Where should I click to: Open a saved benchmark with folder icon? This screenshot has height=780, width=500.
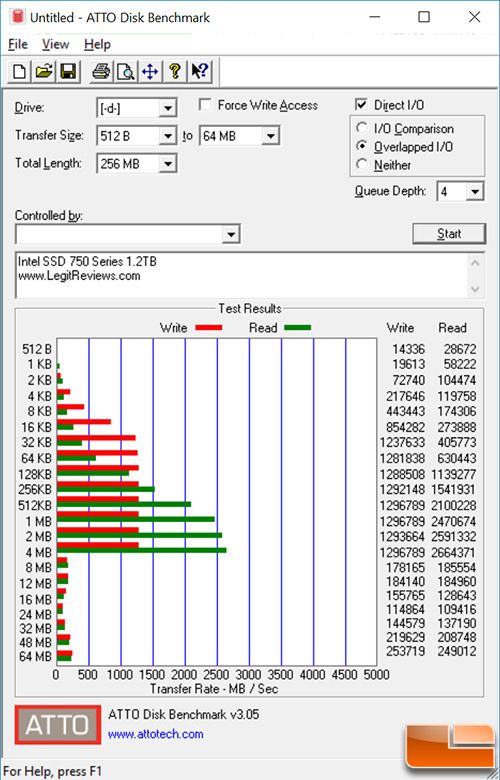pos(44,72)
